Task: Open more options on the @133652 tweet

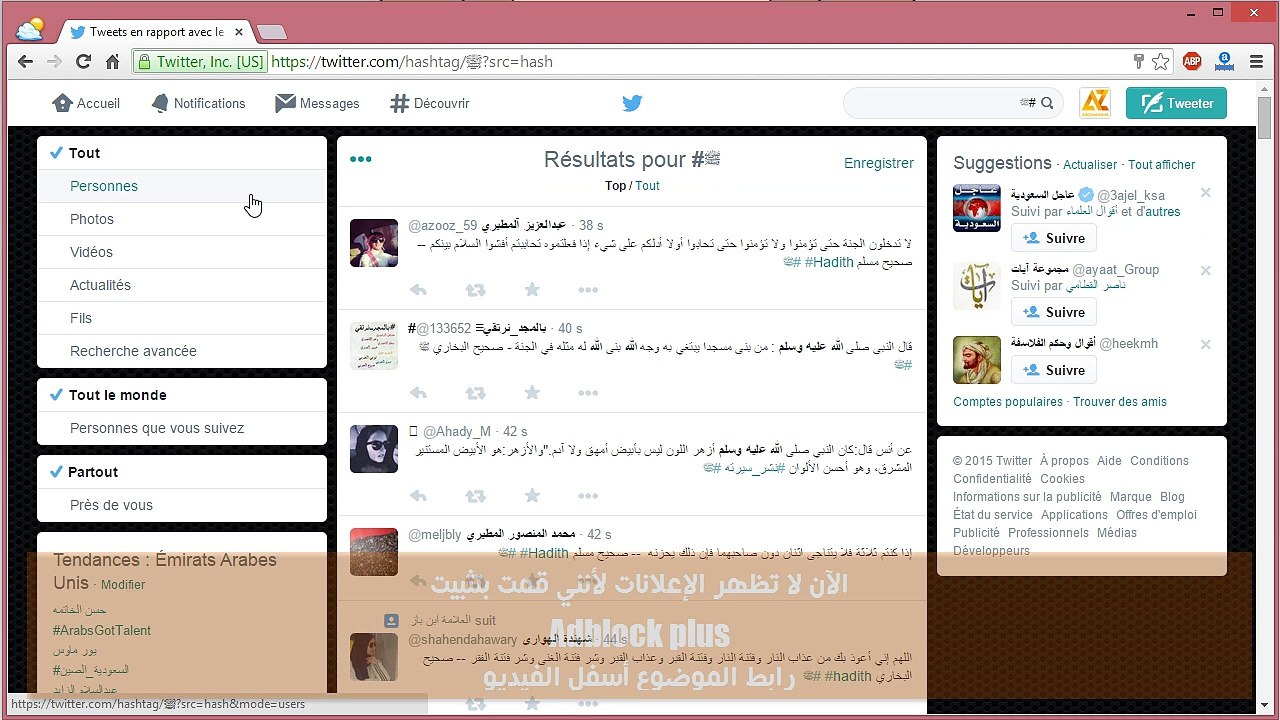Action: pyautogui.click(x=588, y=393)
